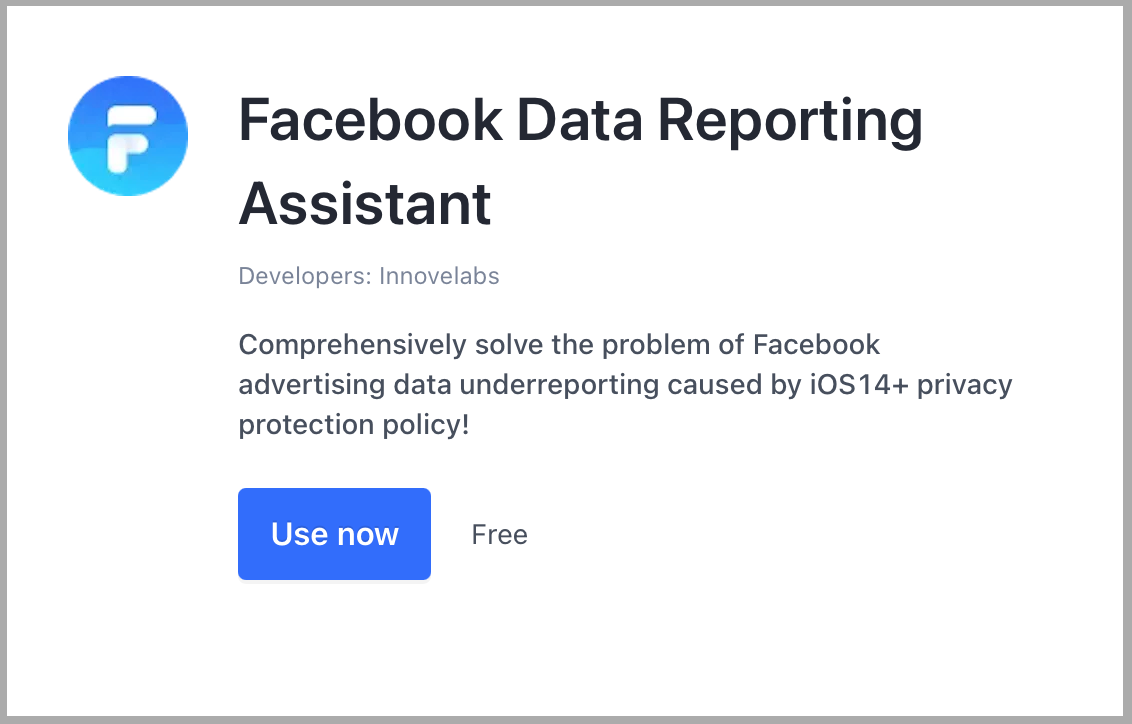Click Facebook at the end of the first description line

coord(817,345)
